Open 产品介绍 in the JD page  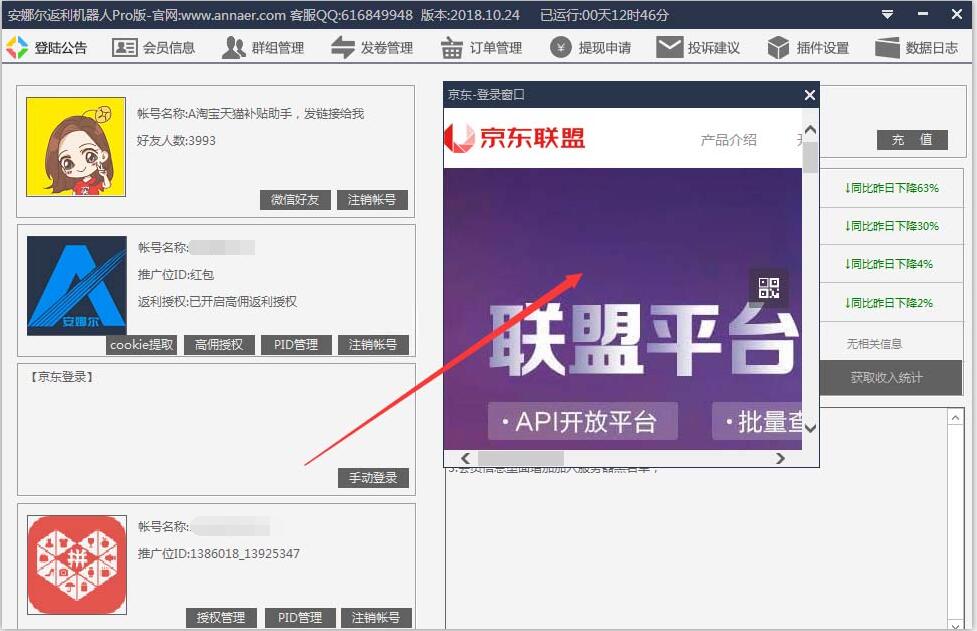pyautogui.click(x=728, y=140)
